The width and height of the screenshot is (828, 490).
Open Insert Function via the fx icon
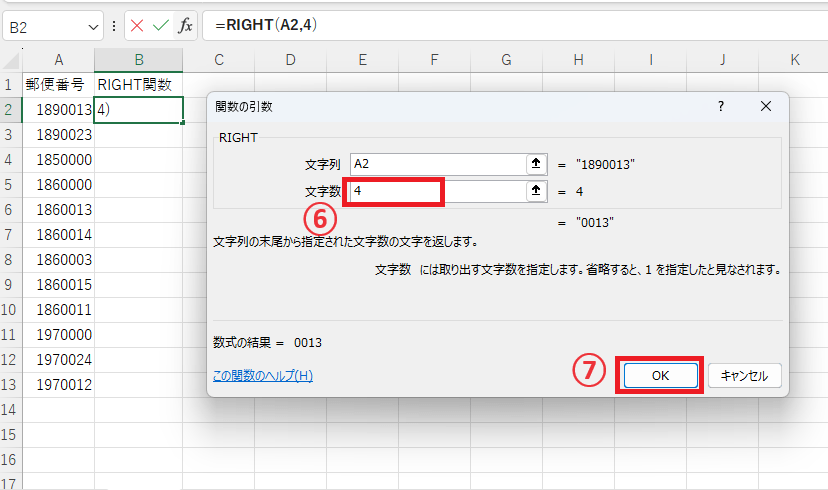185,25
